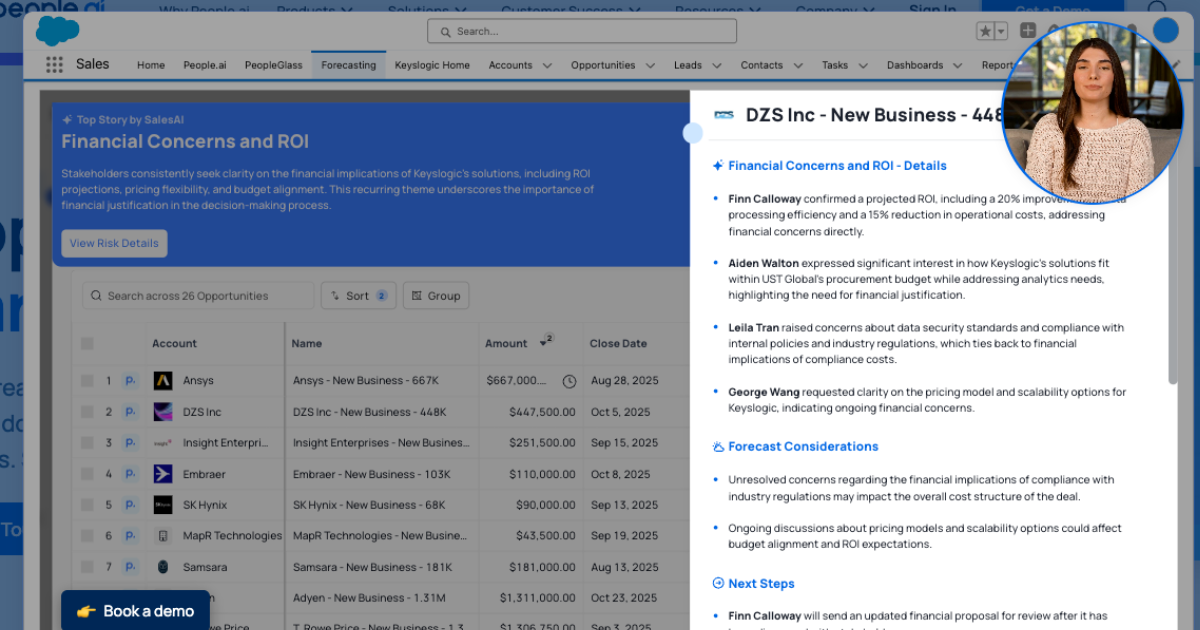Switch to the PeopleGlass tab
The image size is (1200, 630).
coord(273,65)
